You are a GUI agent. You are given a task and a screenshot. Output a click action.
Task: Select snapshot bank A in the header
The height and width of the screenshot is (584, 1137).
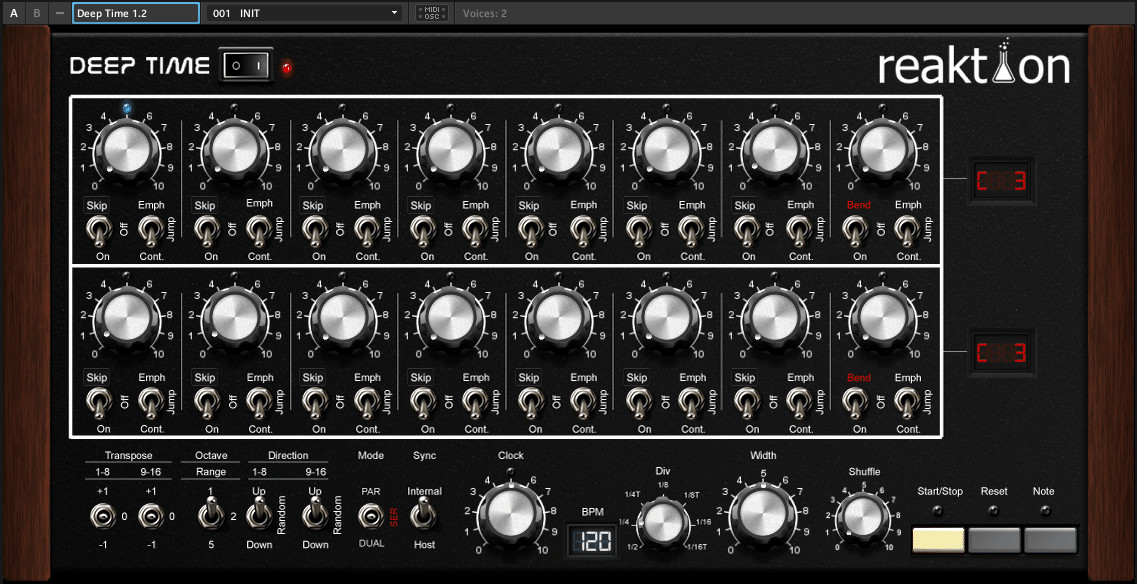[13, 12]
